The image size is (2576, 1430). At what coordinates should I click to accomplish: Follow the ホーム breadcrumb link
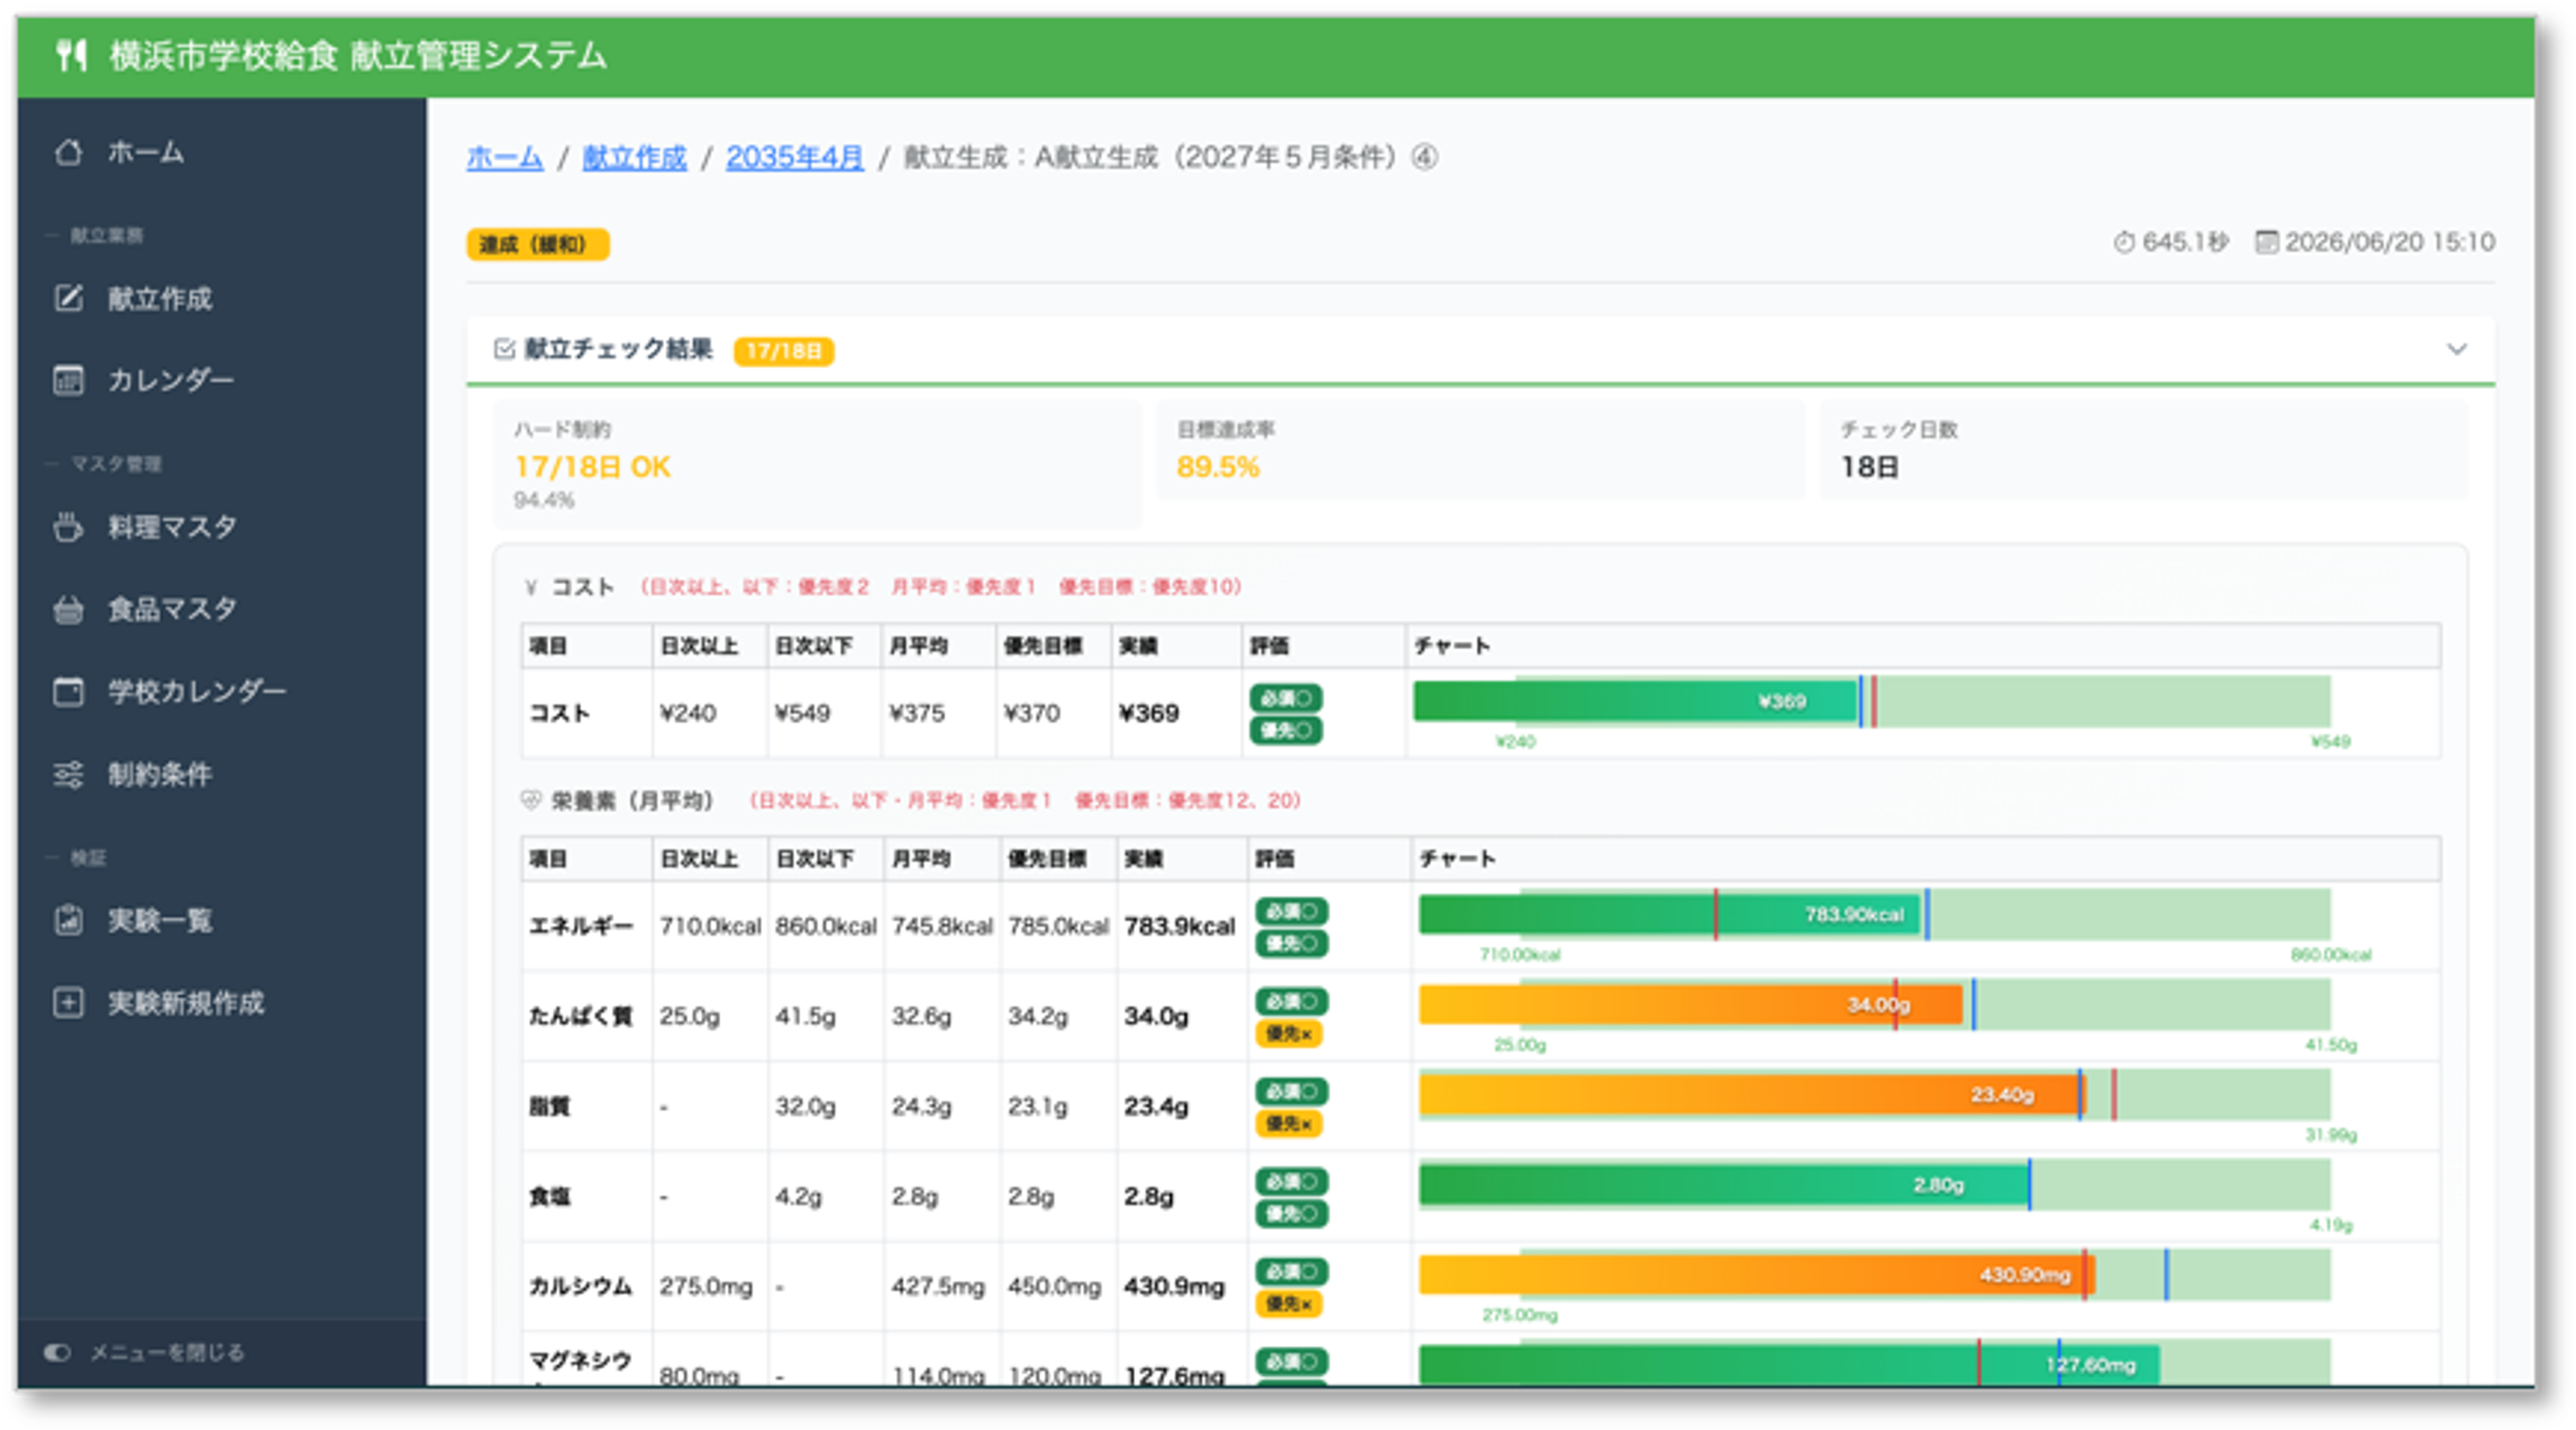505,158
